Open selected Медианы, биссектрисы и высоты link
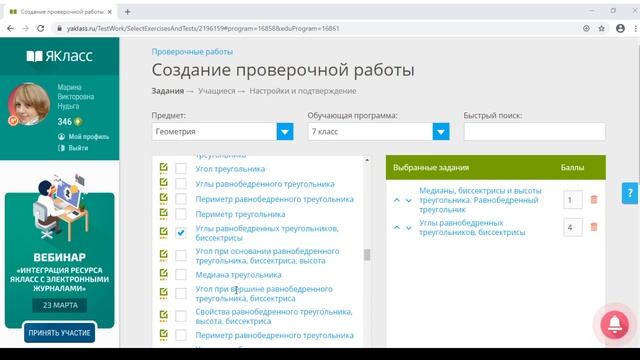640x360 pixels. (480, 200)
